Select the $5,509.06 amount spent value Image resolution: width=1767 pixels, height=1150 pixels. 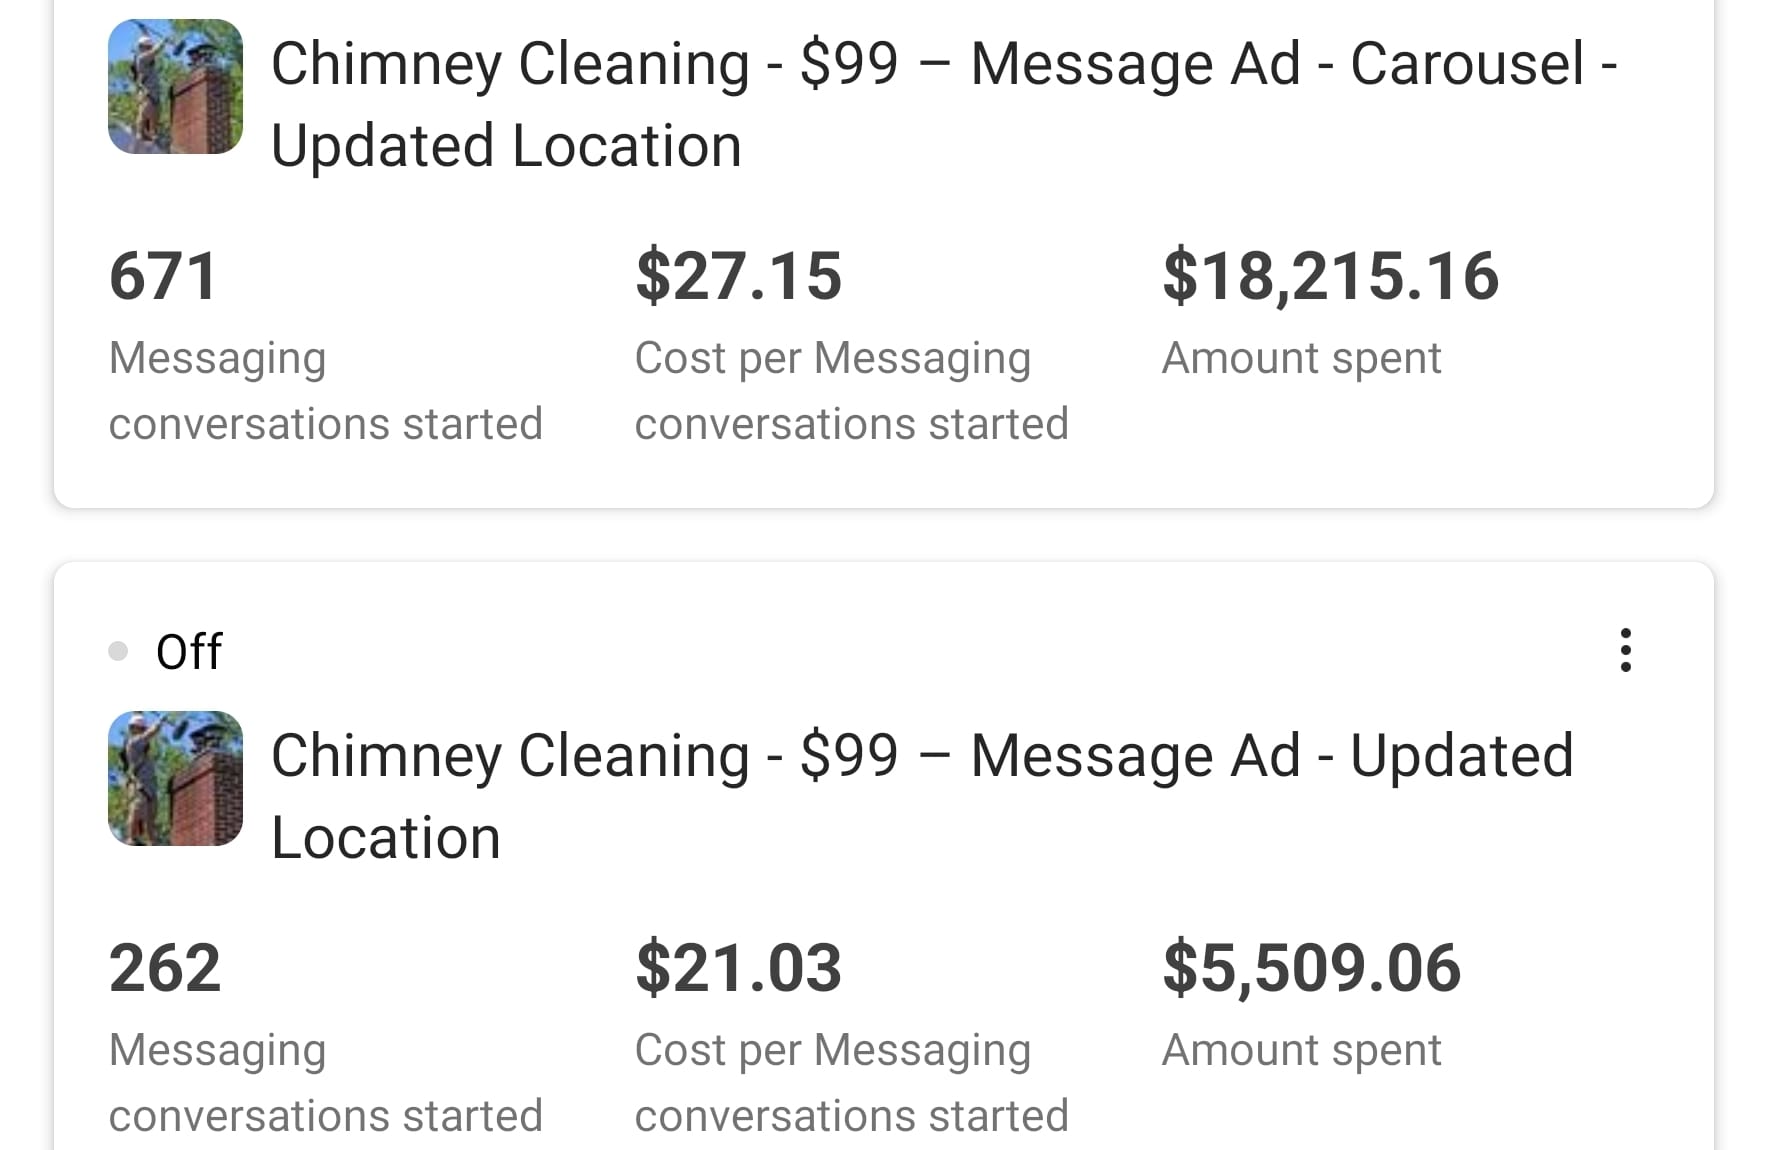pos(1311,968)
